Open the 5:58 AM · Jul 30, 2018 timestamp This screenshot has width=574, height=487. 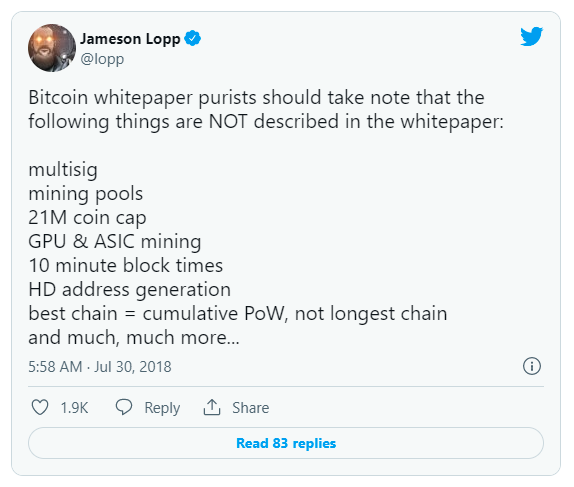click(100, 367)
